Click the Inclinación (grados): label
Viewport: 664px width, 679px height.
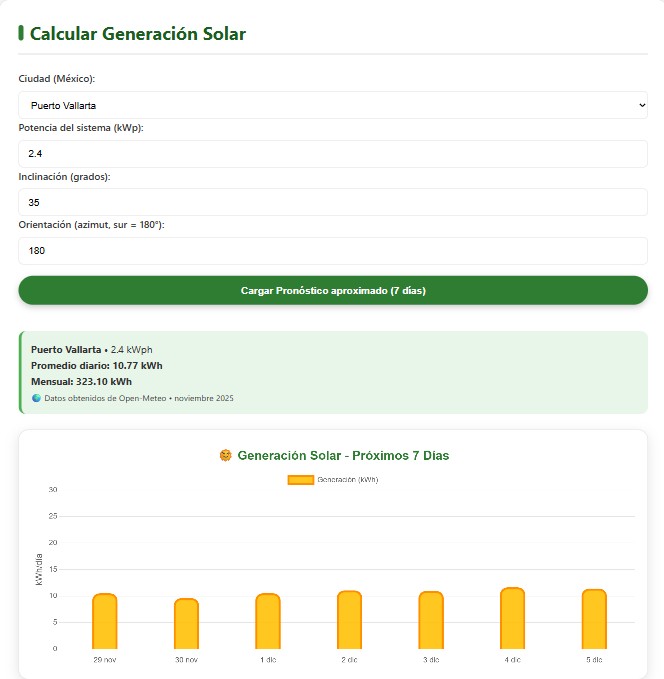(65, 177)
